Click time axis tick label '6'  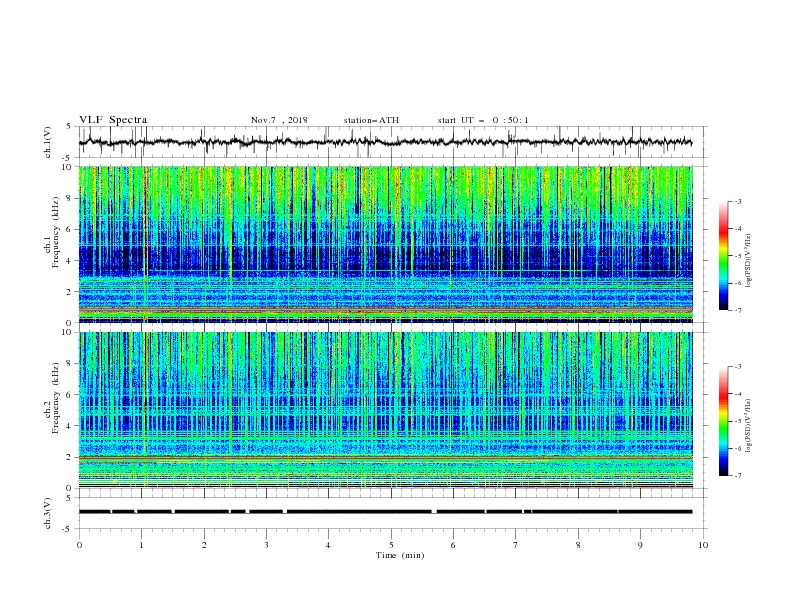click(x=453, y=545)
